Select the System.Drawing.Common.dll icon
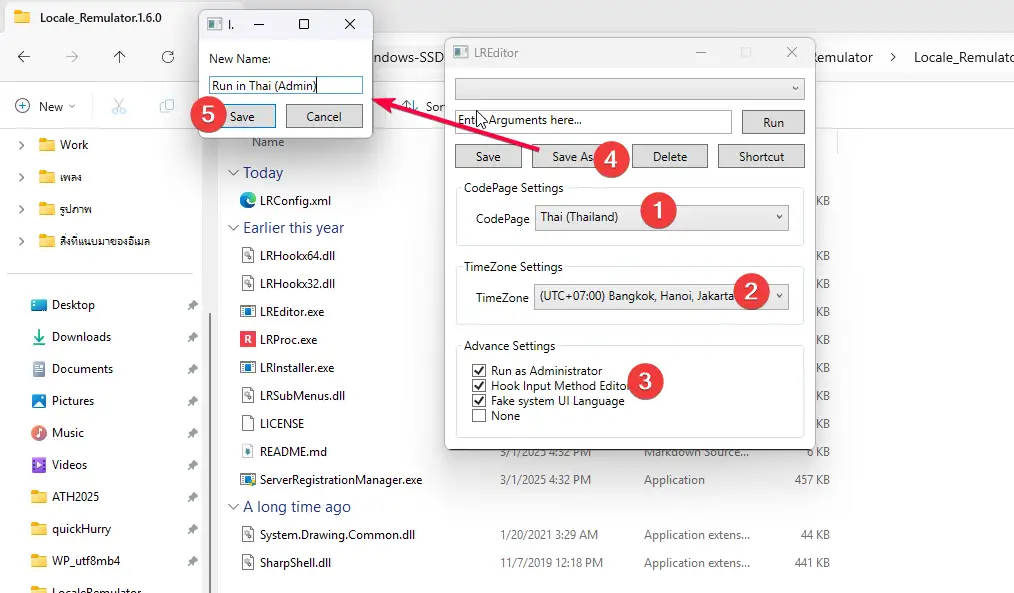Image resolution: width=1014 pixels, height=593 pixels. [x=248, y=535]
